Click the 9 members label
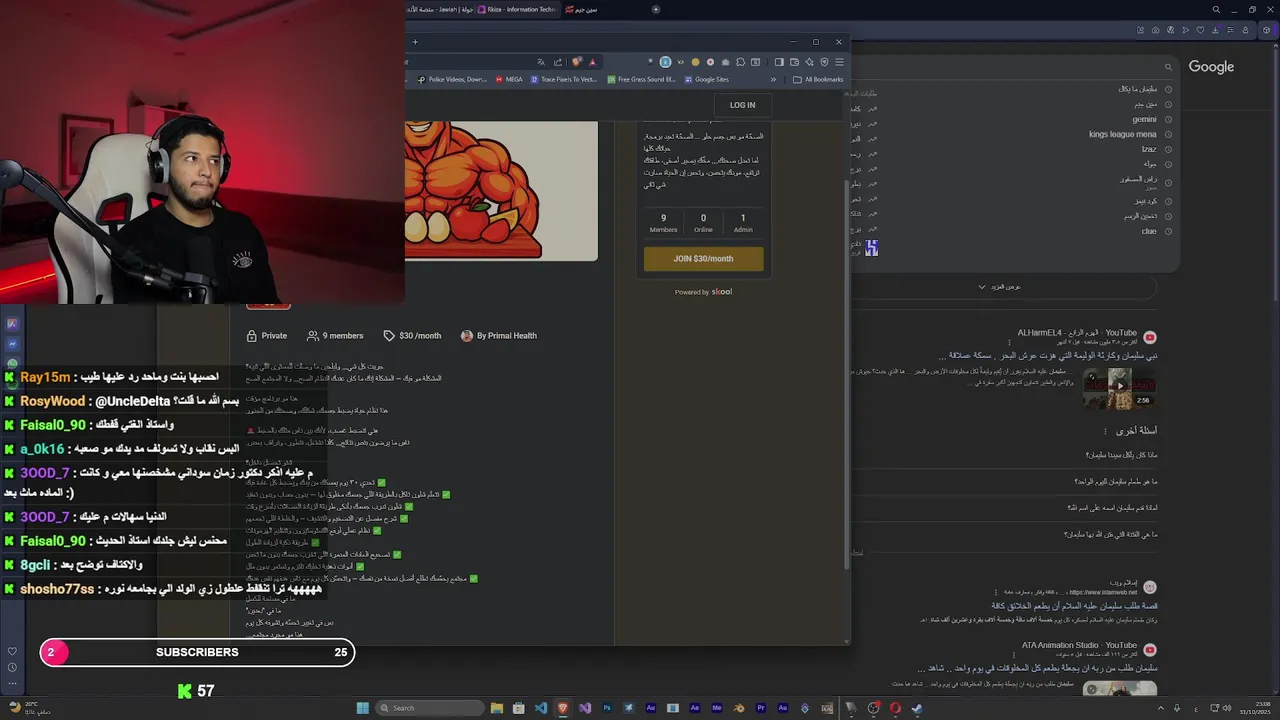The width and height of the screenshot is (1280, 720). point(335,336)
